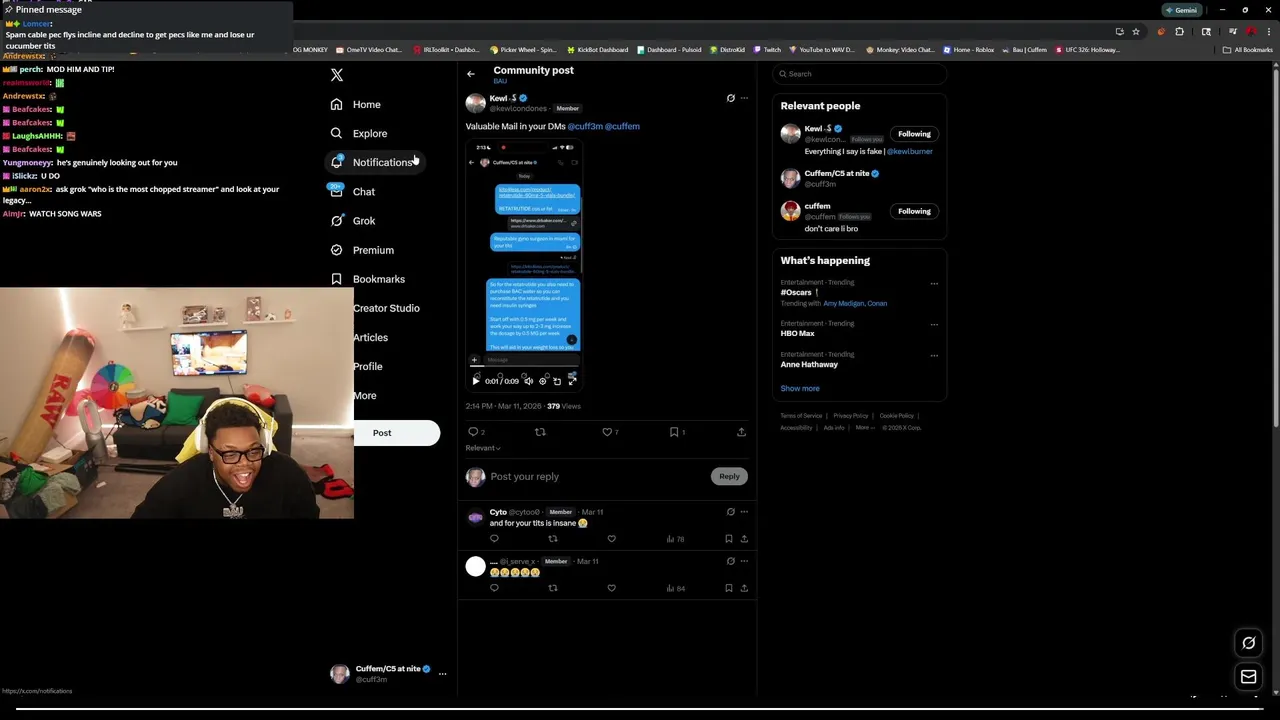Screen dimensions: 1280x720
Task: Click the Grok icon on Kewl's post
Action: [730, 98]
